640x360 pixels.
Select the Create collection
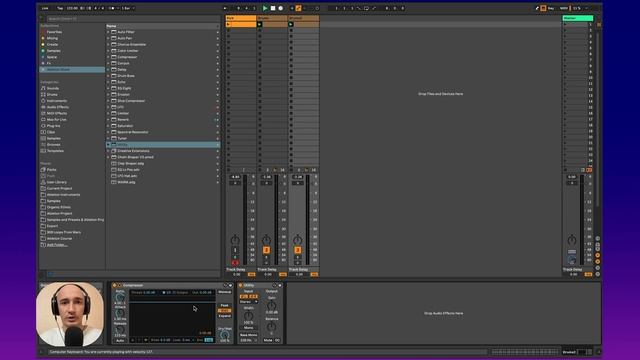(x=52, y=44)
